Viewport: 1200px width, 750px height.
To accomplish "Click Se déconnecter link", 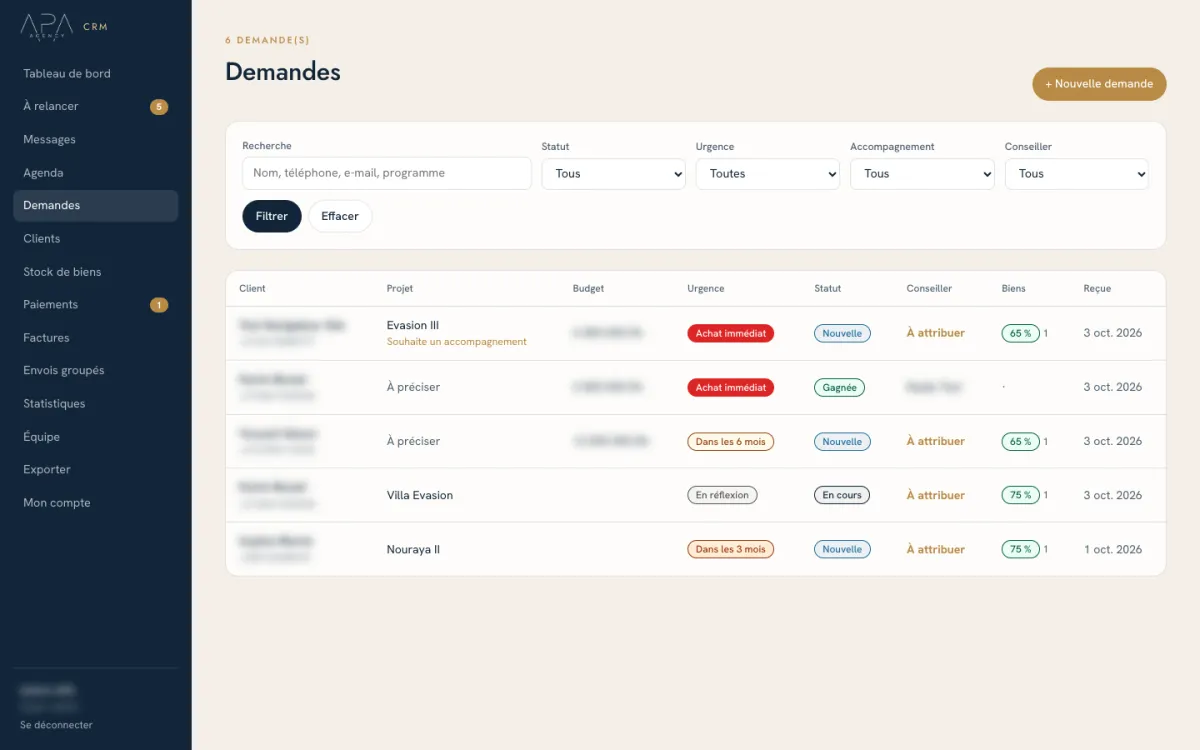I will [56, 724].
